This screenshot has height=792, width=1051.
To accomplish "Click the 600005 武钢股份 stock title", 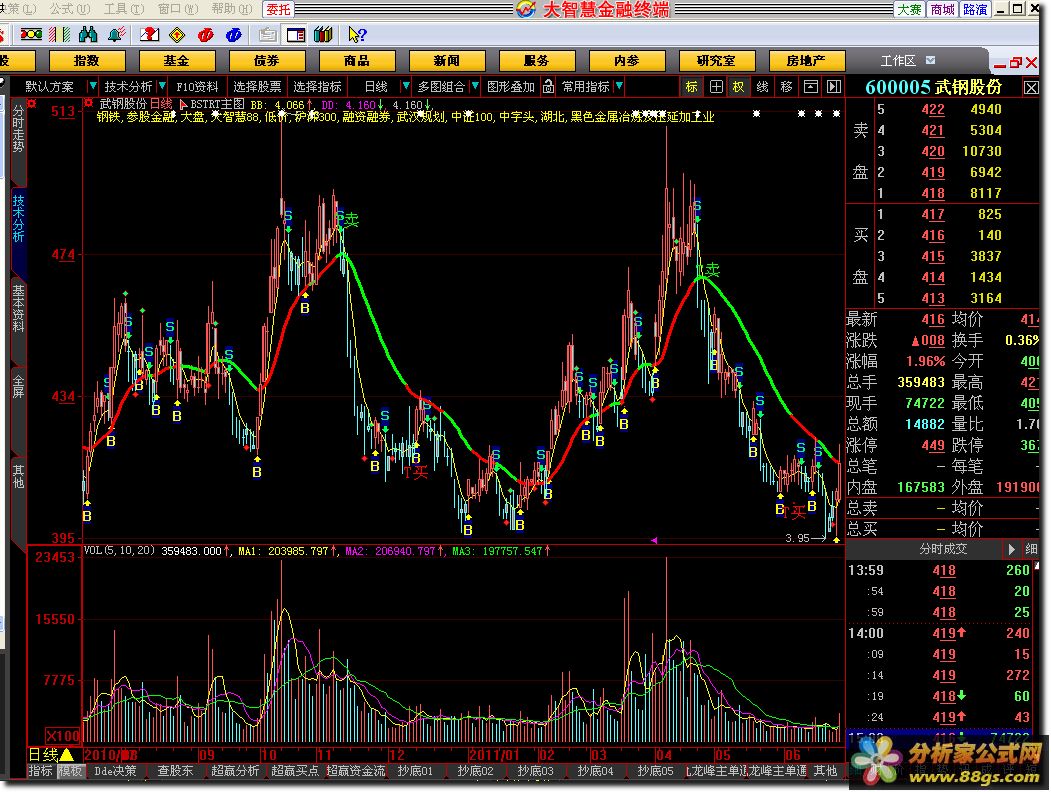I will [933, 87].
